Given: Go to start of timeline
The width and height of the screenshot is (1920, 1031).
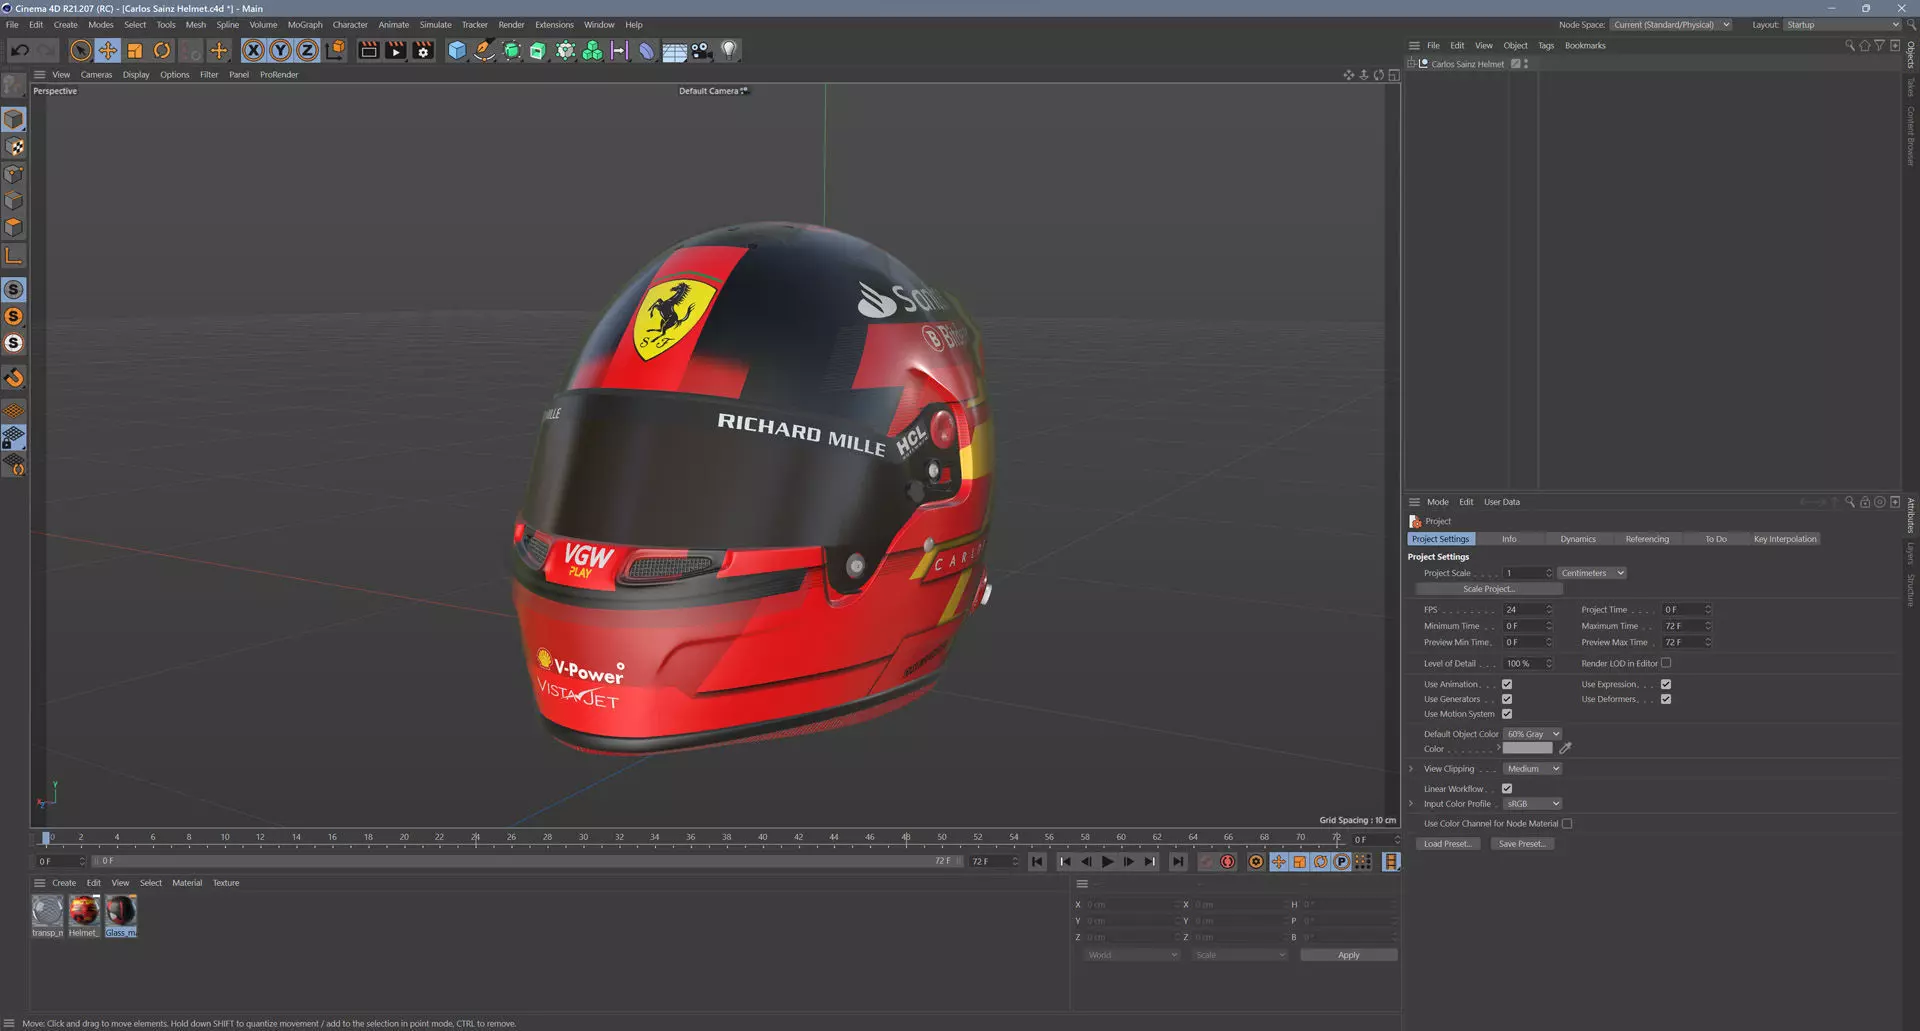Looking at the screenshot, I should click(x=1038, y=862).
